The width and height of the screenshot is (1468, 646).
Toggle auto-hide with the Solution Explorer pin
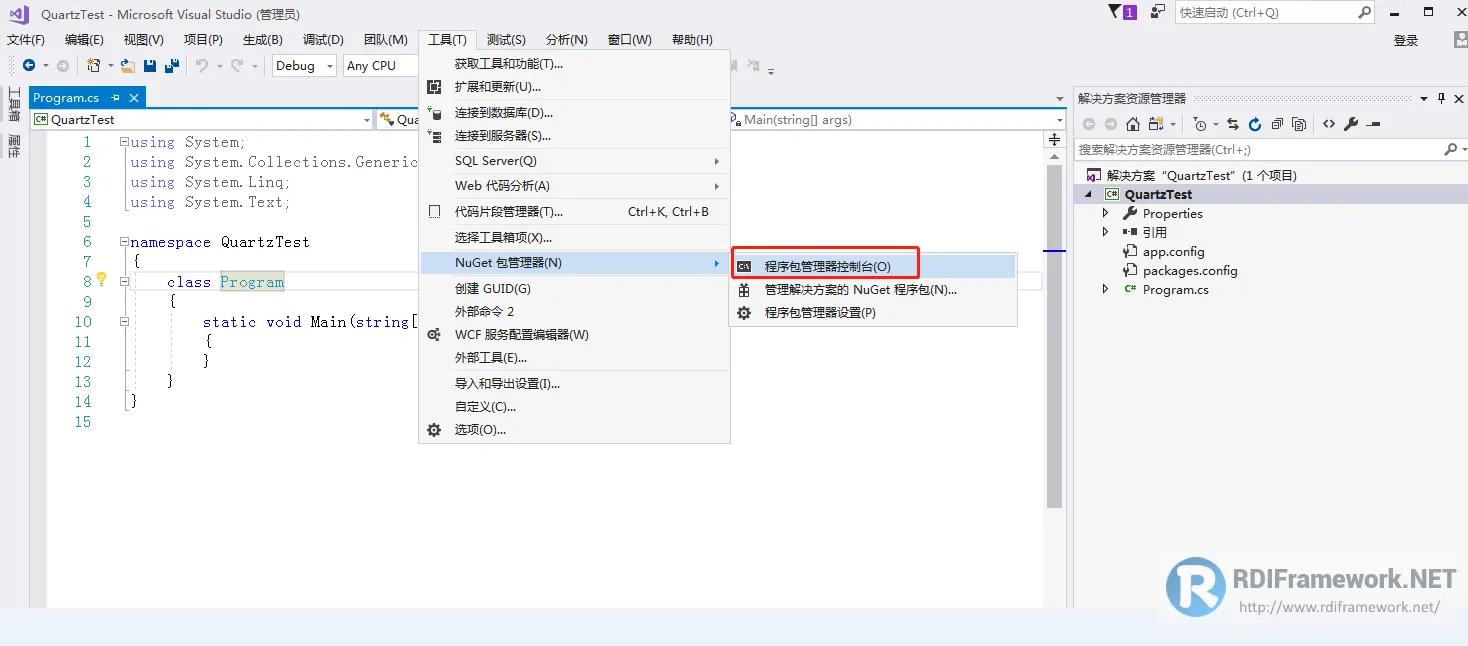[1441, 98]
